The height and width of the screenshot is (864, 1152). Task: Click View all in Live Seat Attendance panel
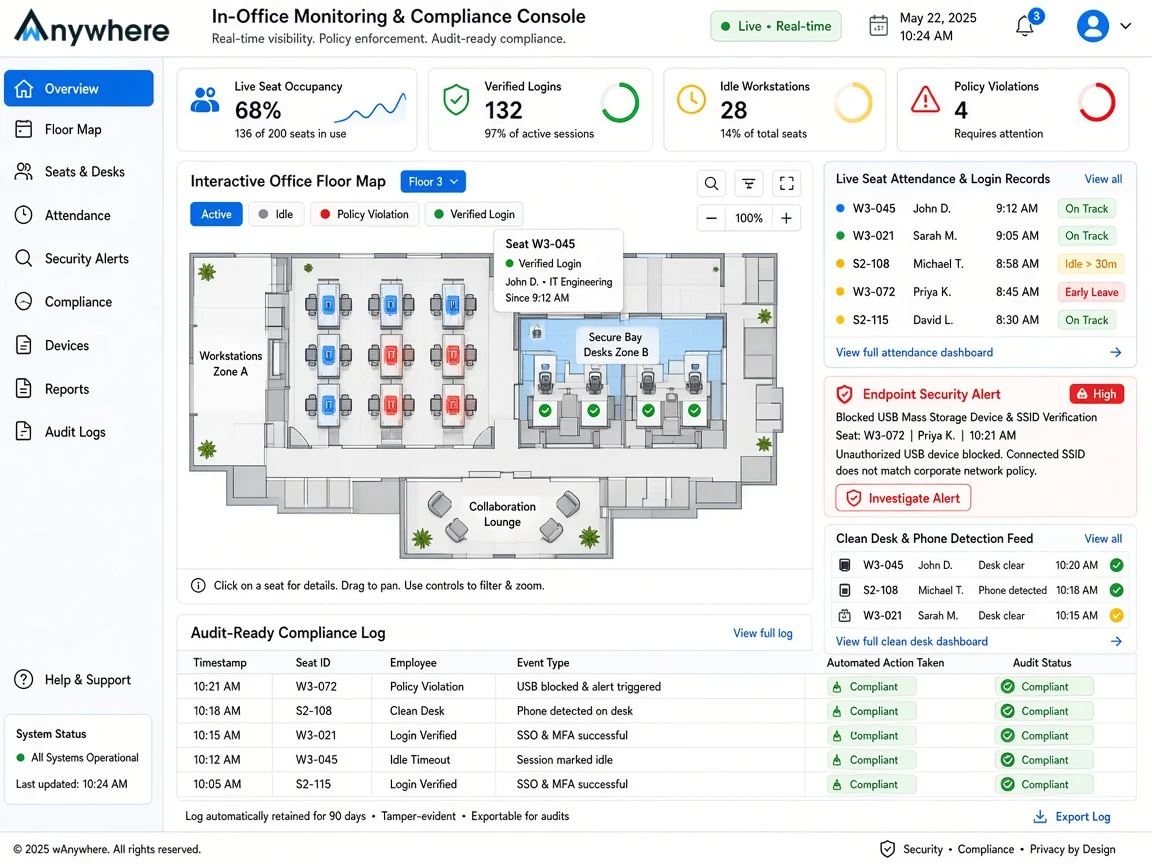pos(1103,179)
